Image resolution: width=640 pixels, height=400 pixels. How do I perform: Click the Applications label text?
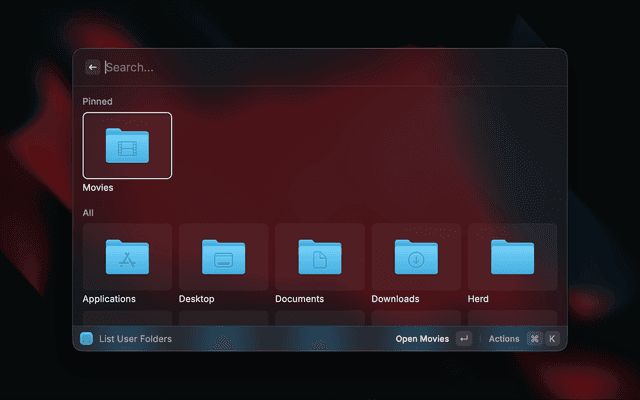pos(109,299)
